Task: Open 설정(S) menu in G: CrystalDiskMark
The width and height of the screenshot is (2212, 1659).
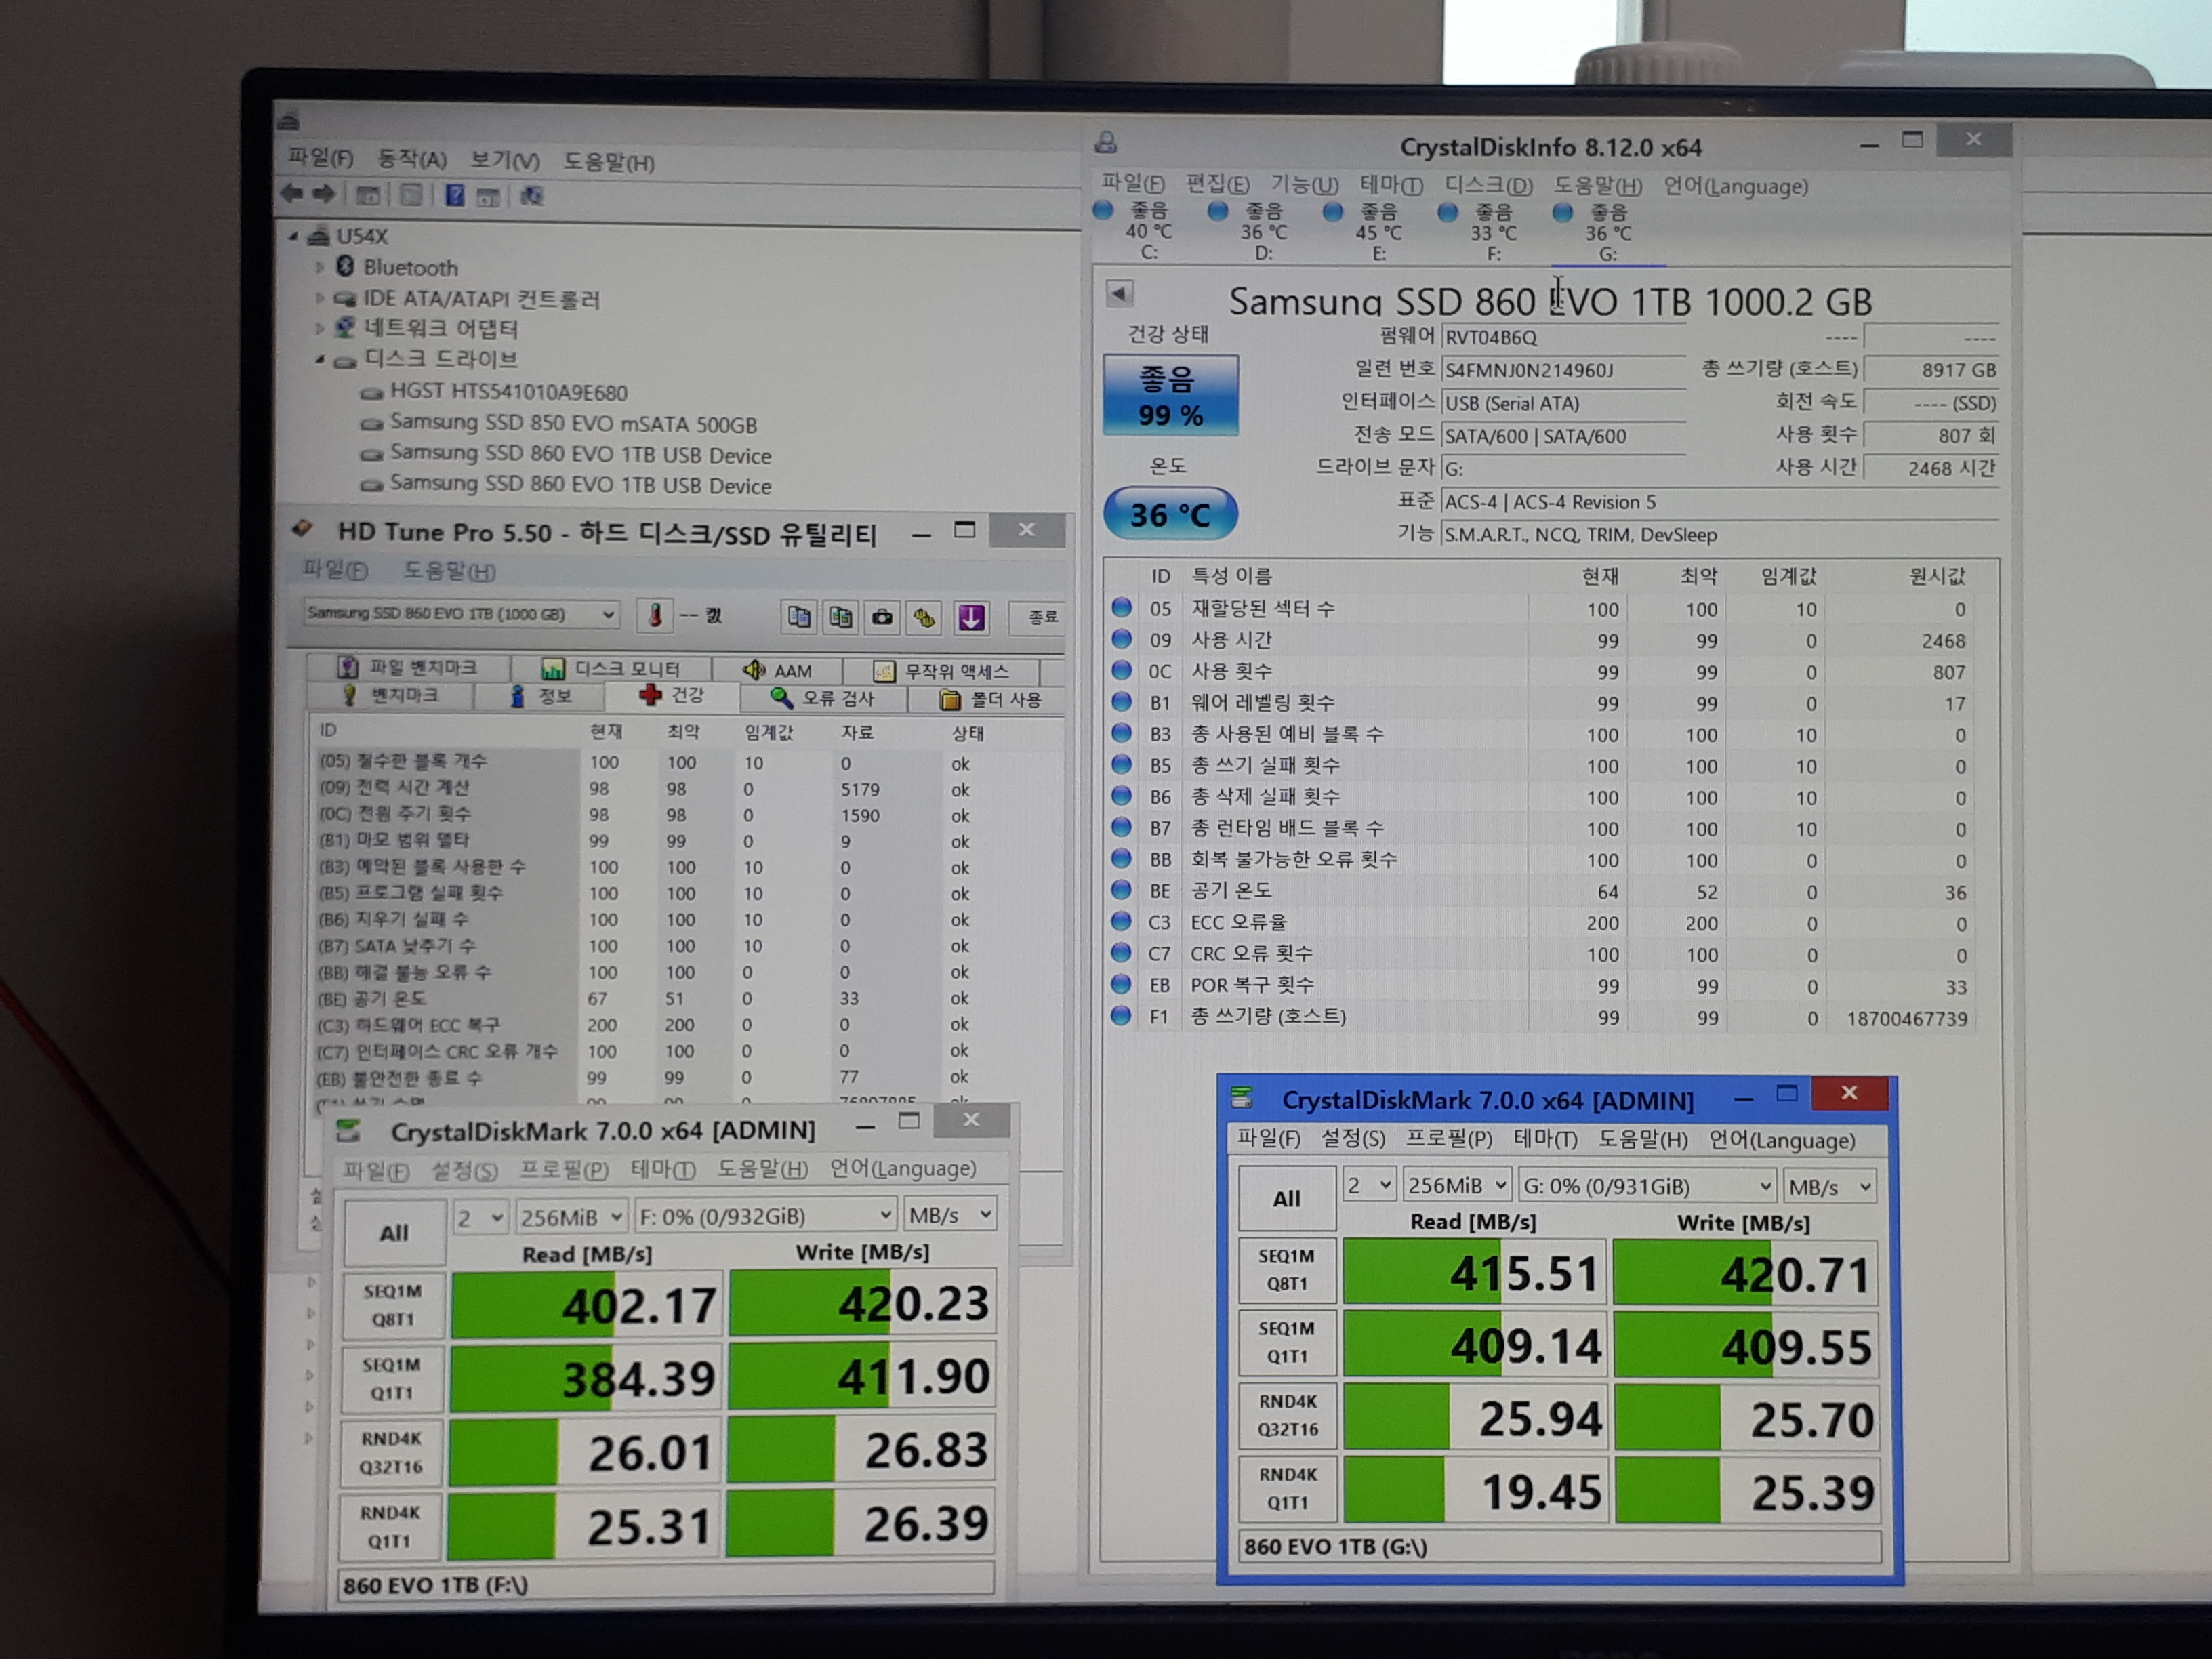Action: click(x=1352, y=1138)
